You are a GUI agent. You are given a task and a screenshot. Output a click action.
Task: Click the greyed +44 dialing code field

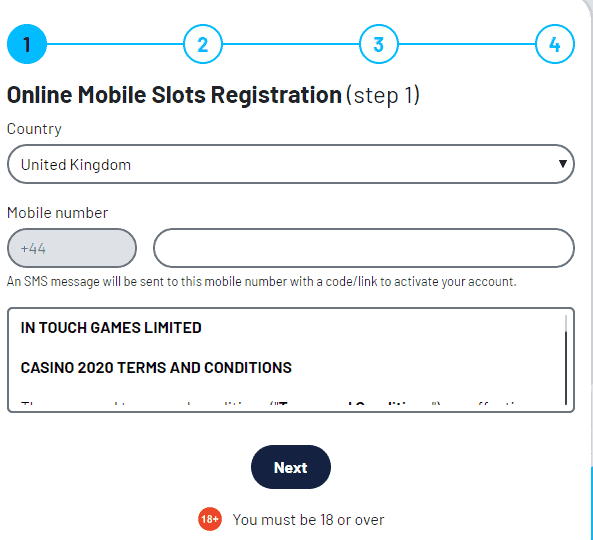[x=72, y=248]
